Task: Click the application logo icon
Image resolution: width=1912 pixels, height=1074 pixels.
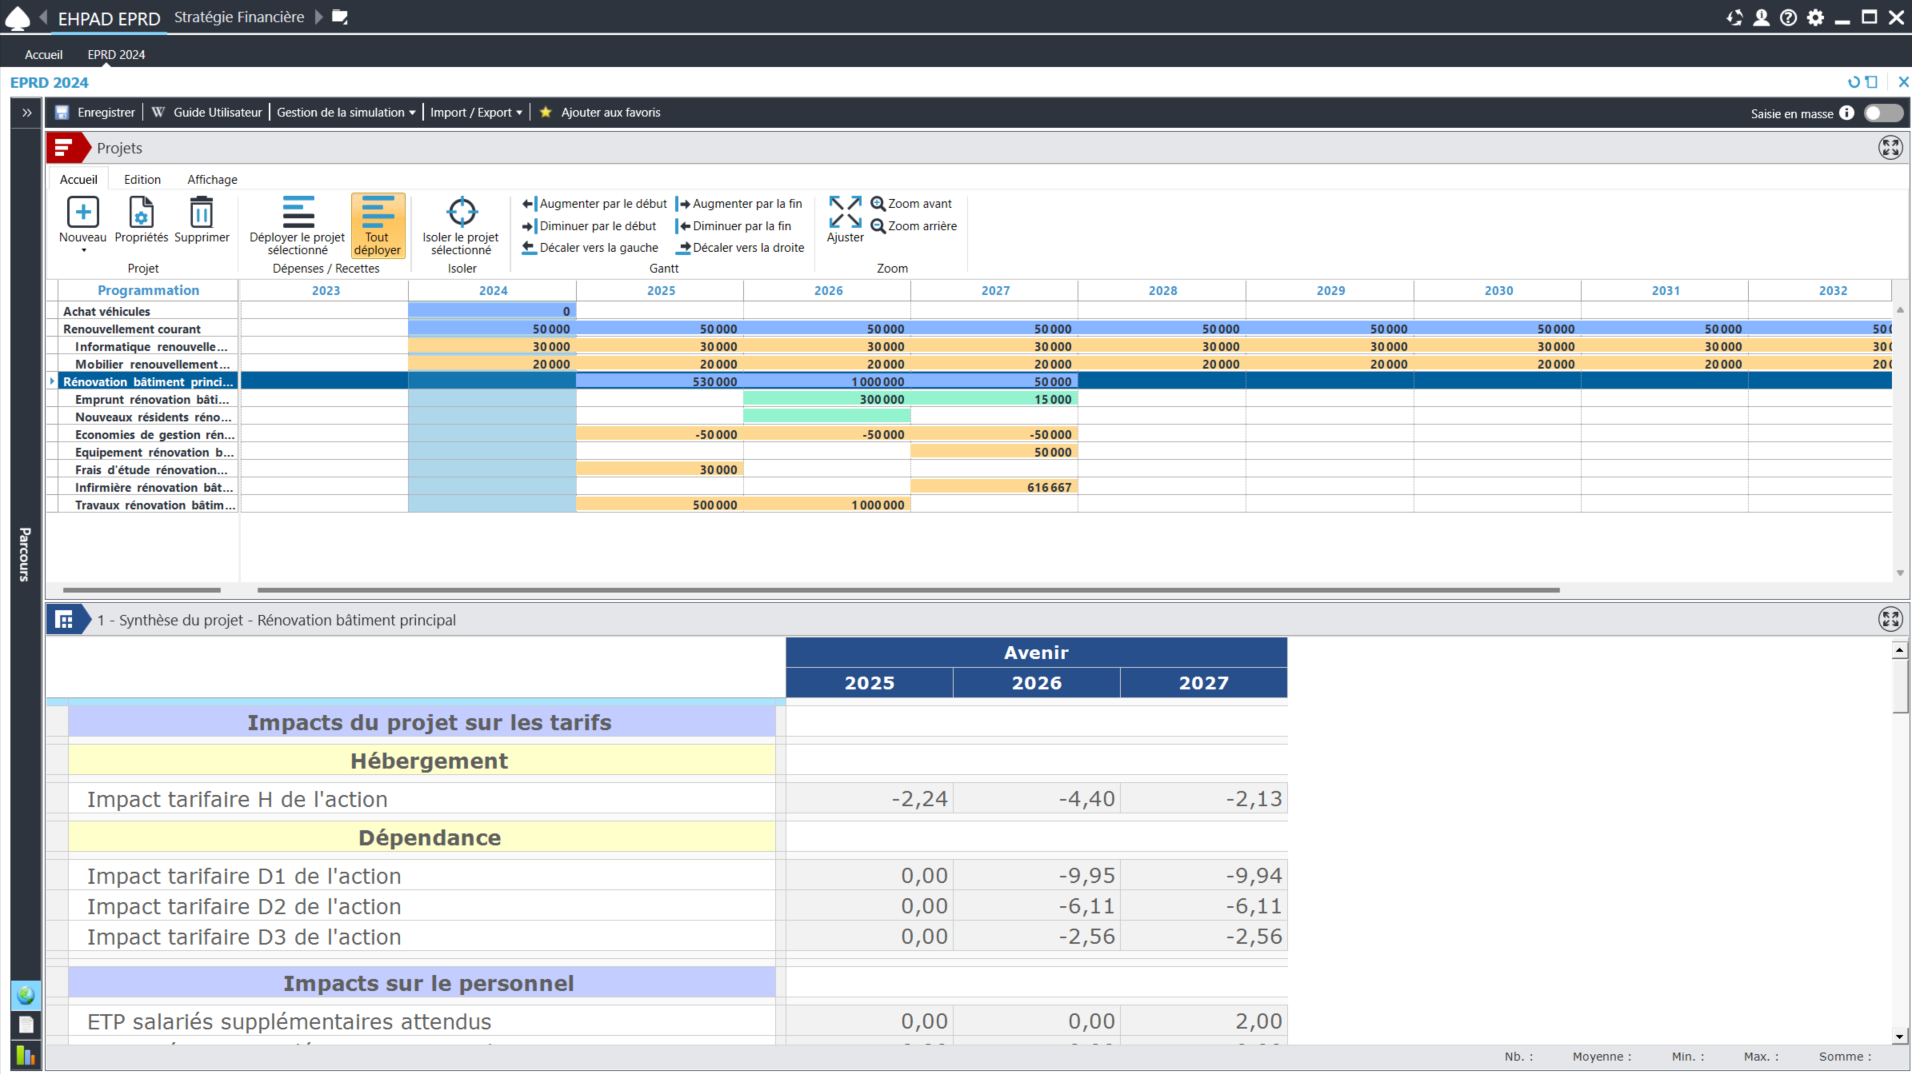Action: tap(18, 17)
